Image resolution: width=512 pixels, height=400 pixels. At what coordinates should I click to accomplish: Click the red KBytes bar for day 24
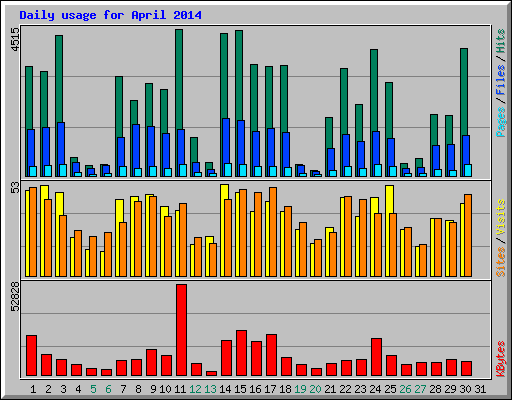(x=376, y=357)
